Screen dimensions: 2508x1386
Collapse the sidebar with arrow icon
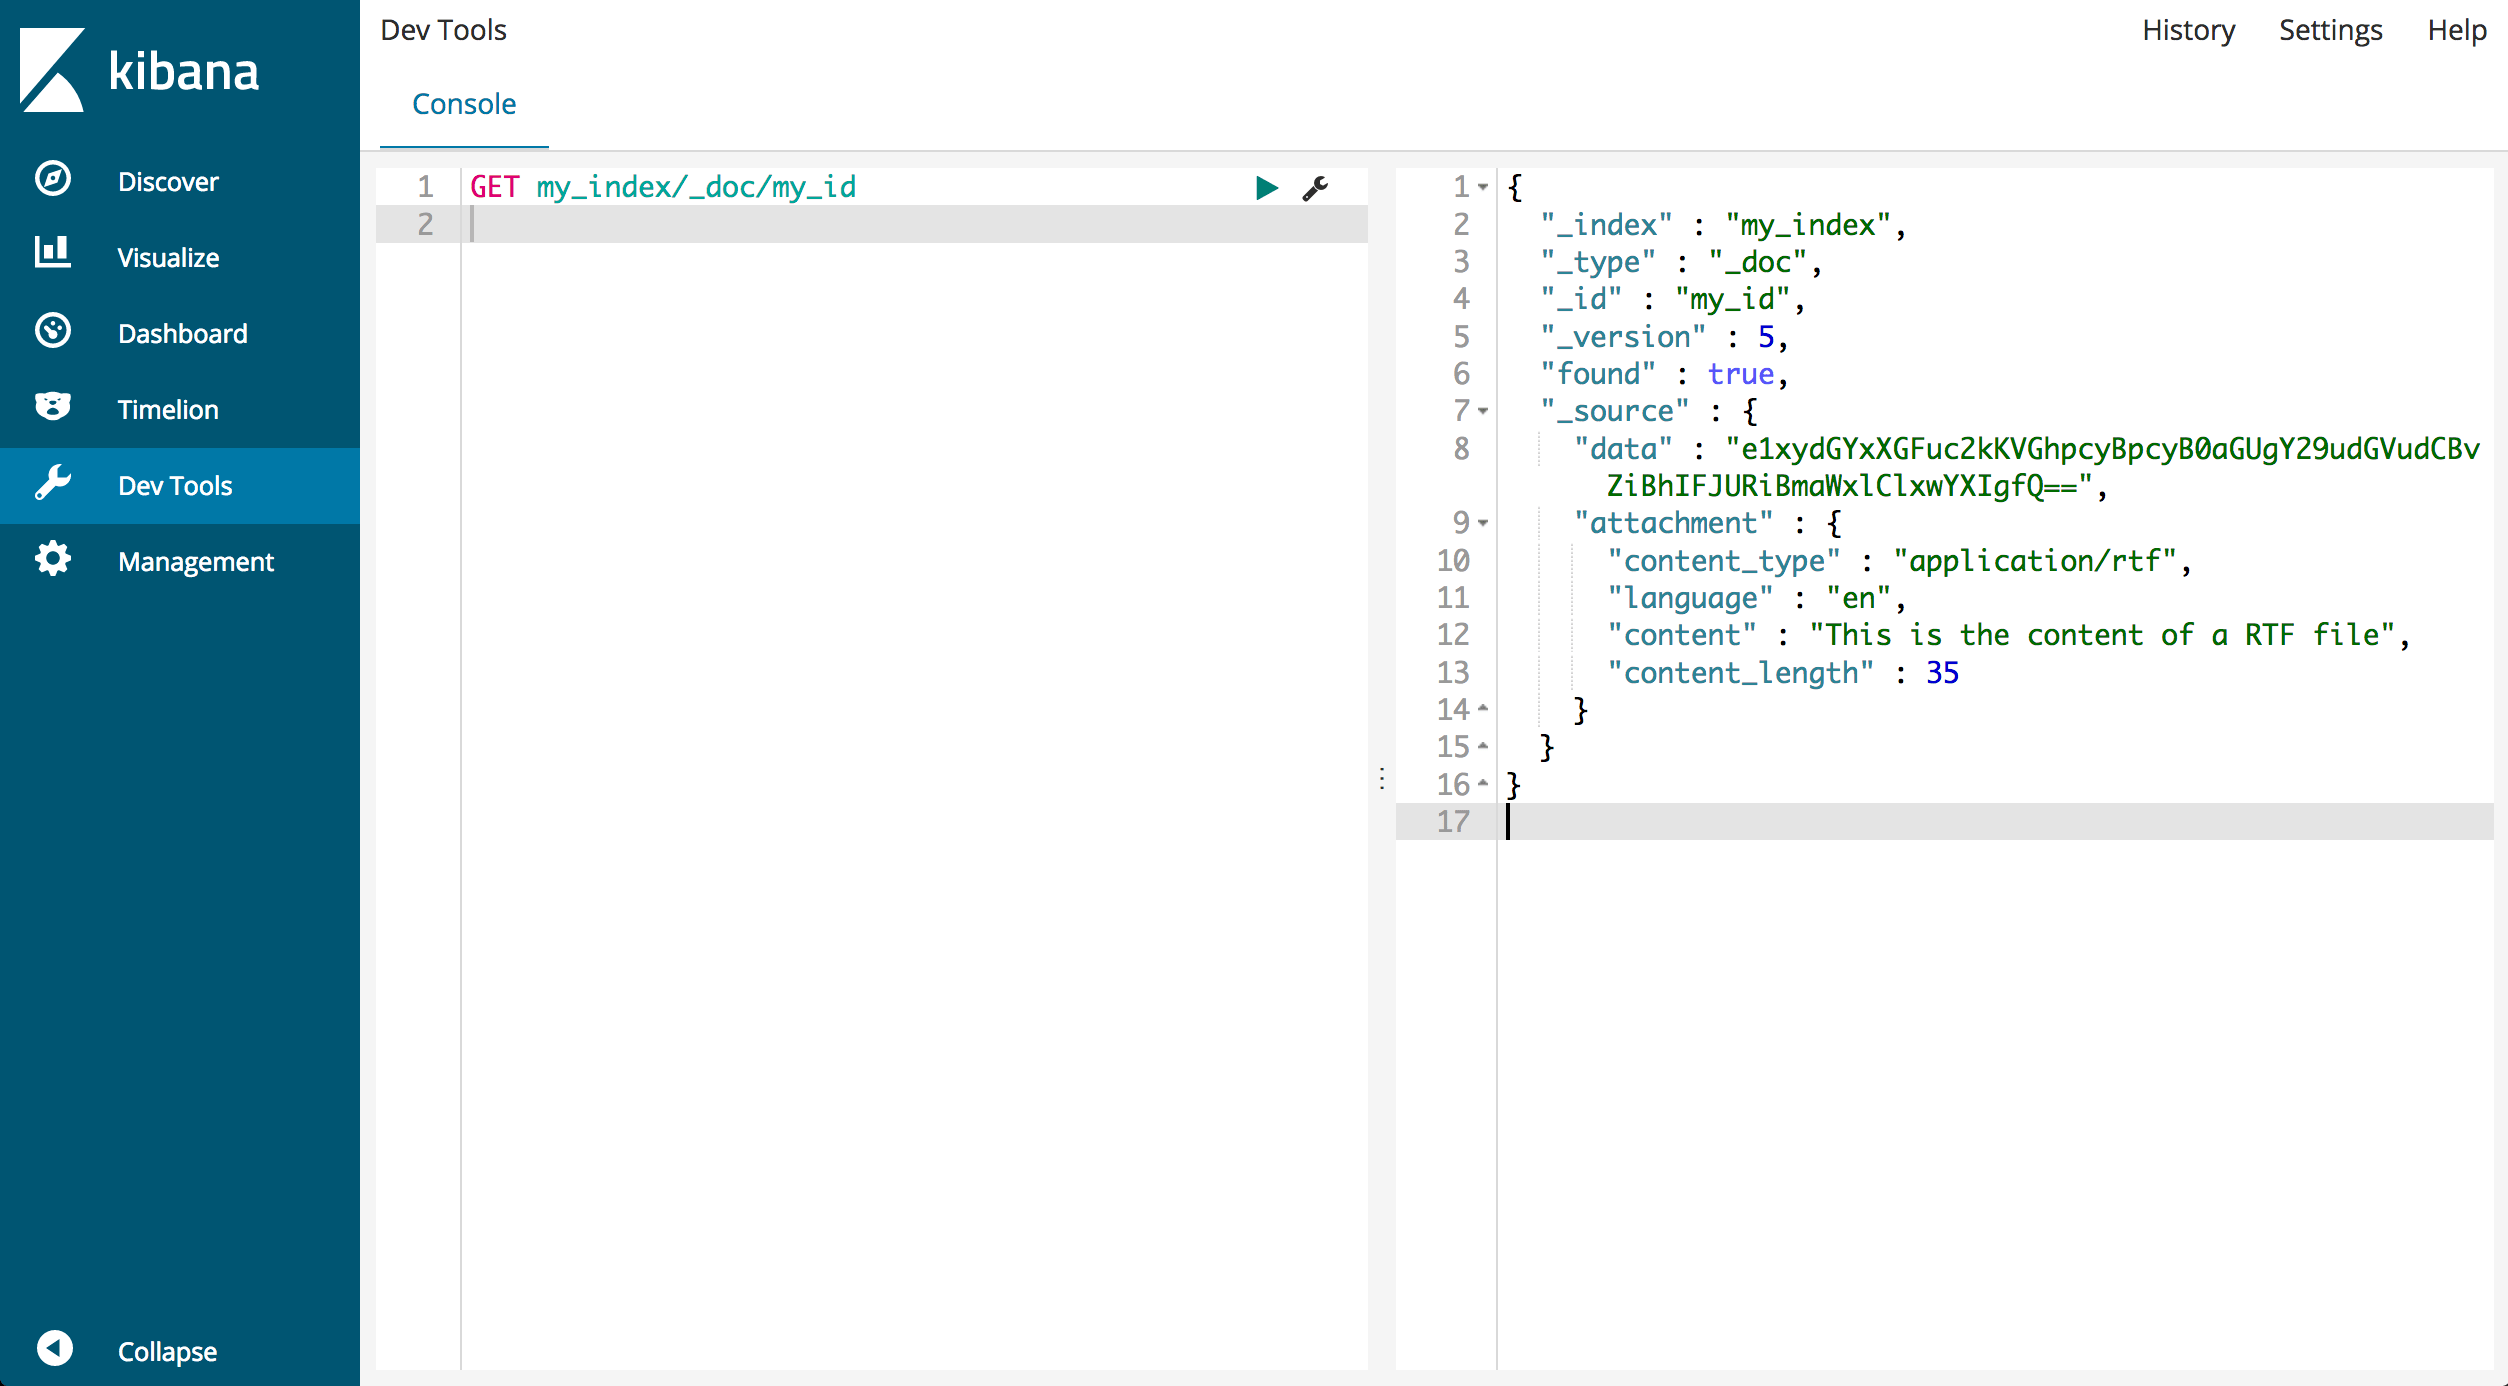pyautogui.click(x=55, y=1348)
